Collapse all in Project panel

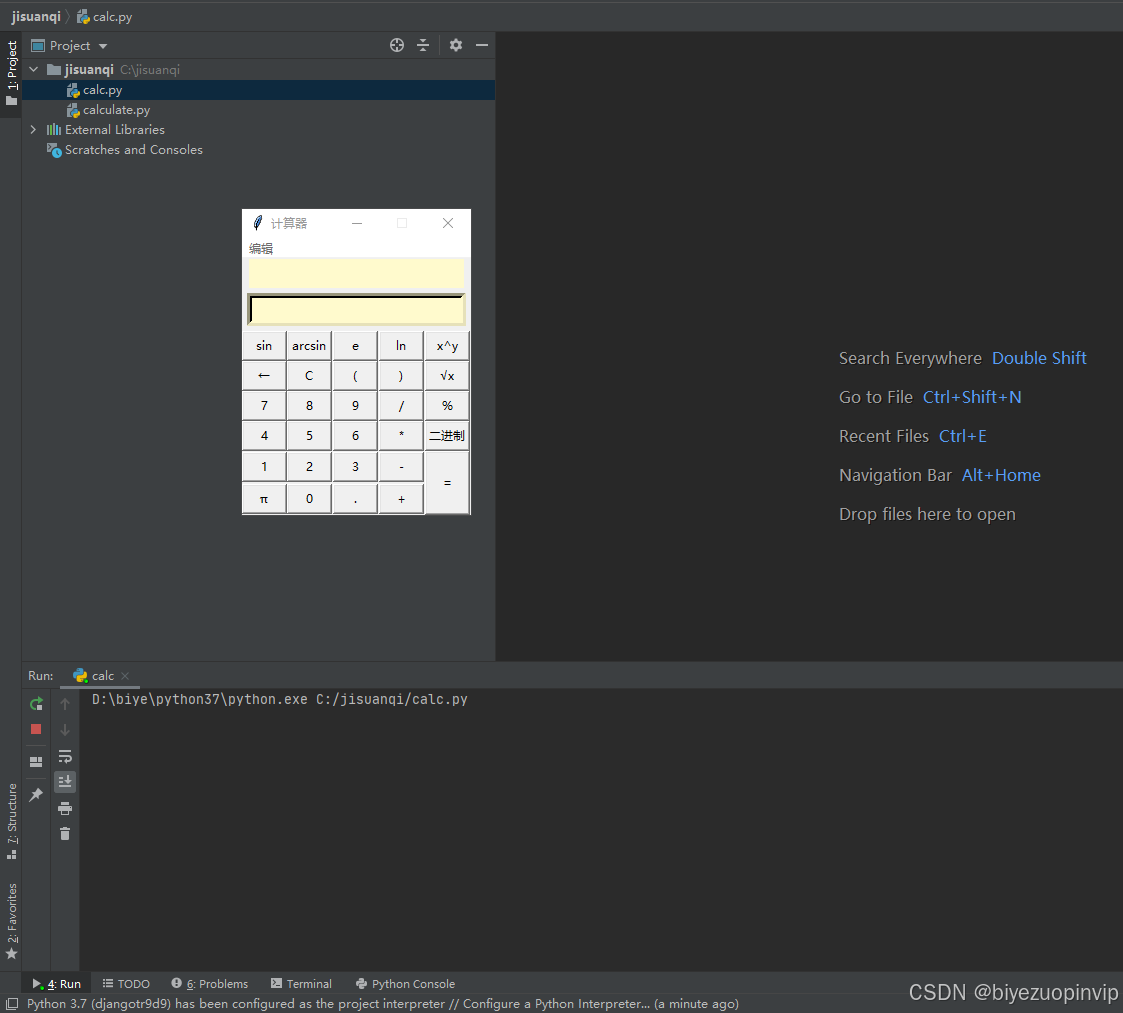423,45
